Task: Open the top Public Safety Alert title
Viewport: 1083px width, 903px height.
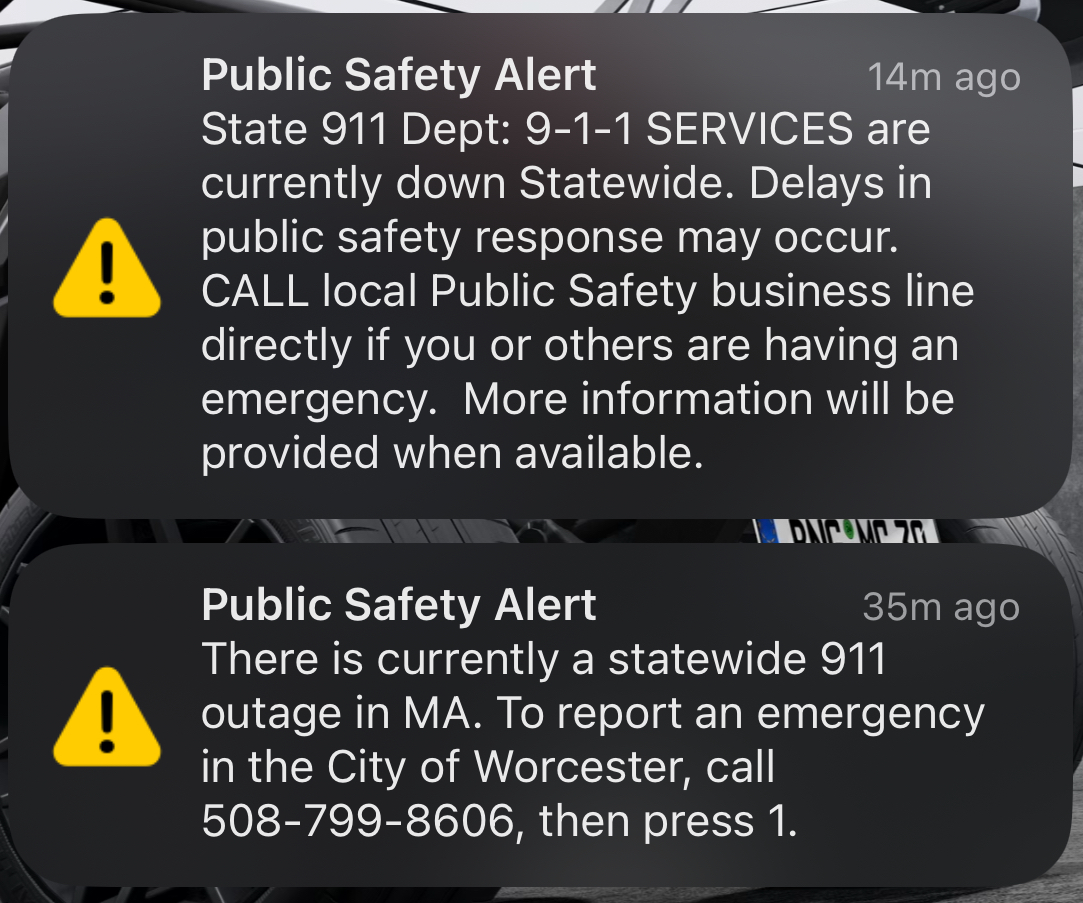Action: (x=399, y=75)
